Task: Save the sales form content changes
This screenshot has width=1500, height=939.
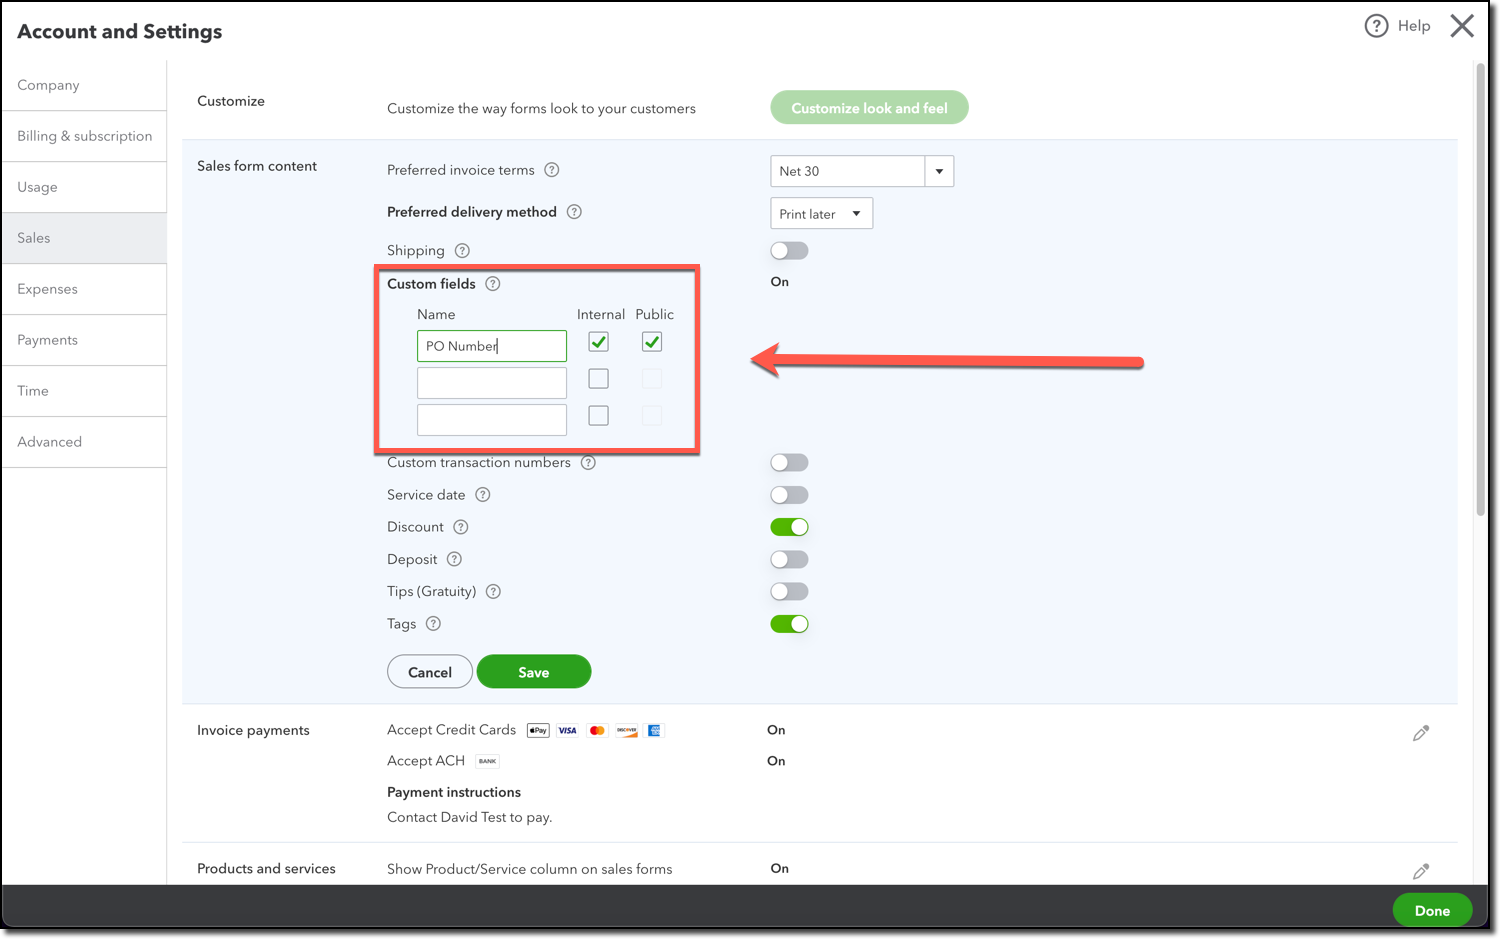Action: tap(533, 671)
